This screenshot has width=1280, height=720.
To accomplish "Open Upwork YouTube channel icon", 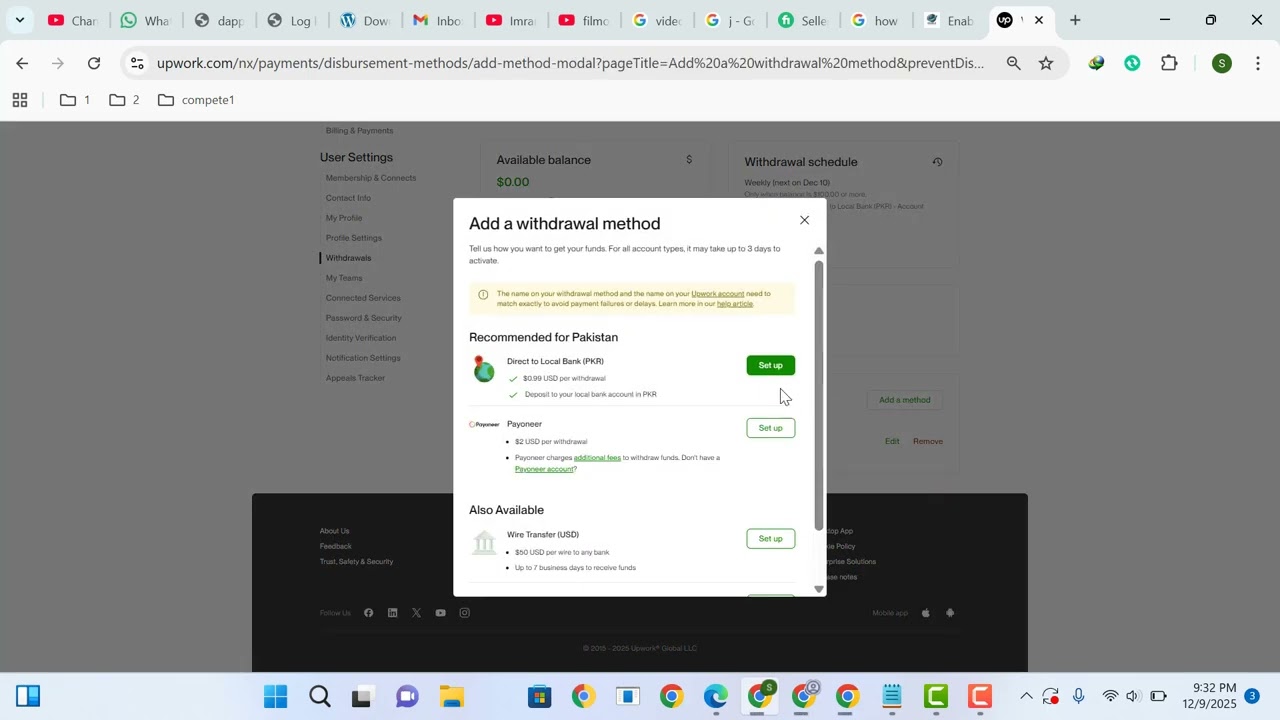I will (440, 613).
